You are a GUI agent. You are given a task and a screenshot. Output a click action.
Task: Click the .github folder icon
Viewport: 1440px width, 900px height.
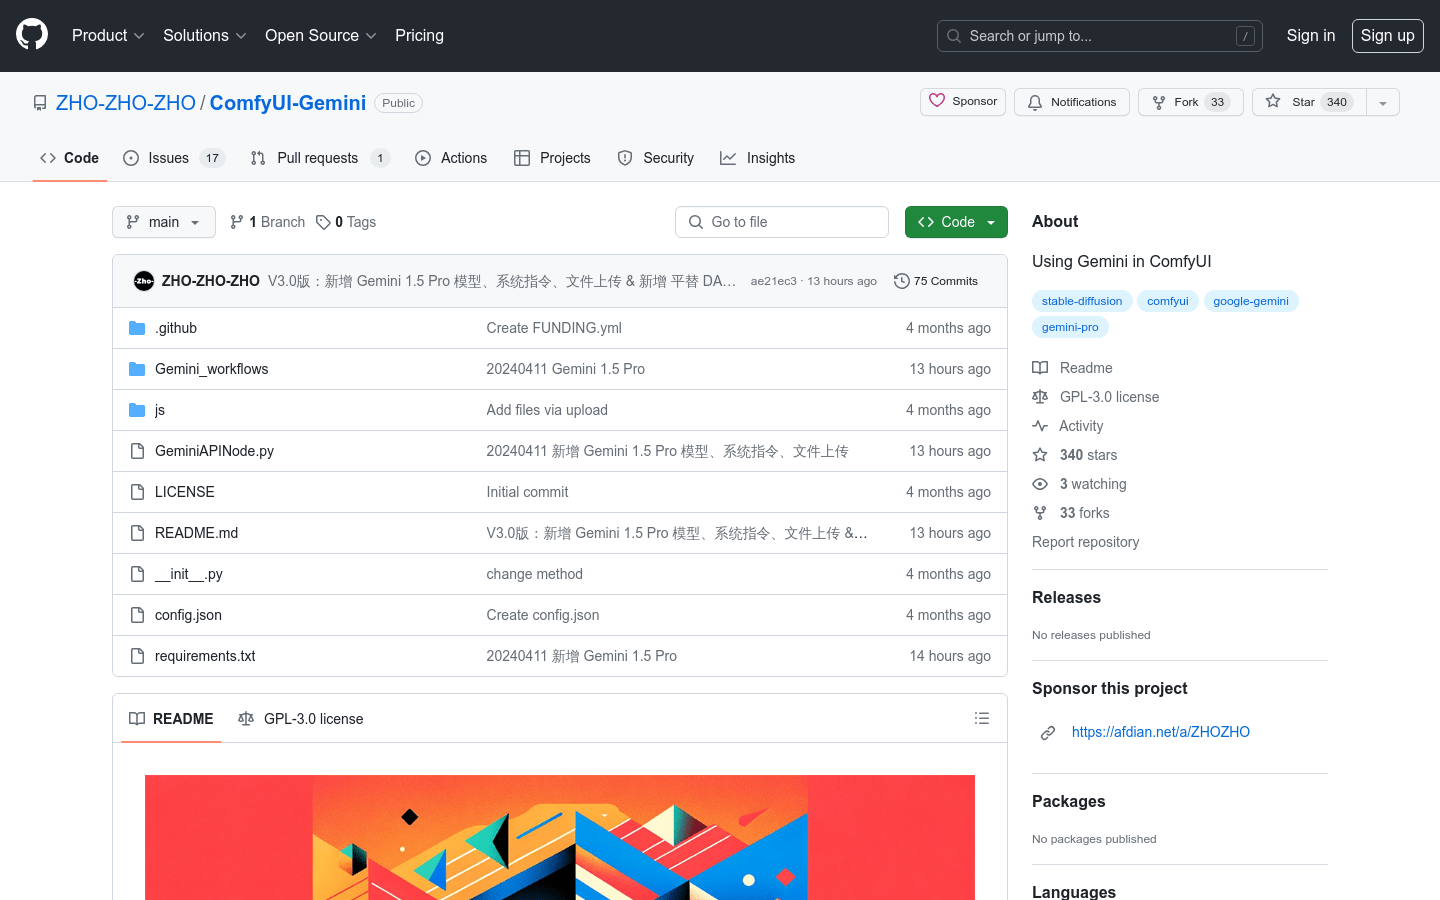point(137,328)
